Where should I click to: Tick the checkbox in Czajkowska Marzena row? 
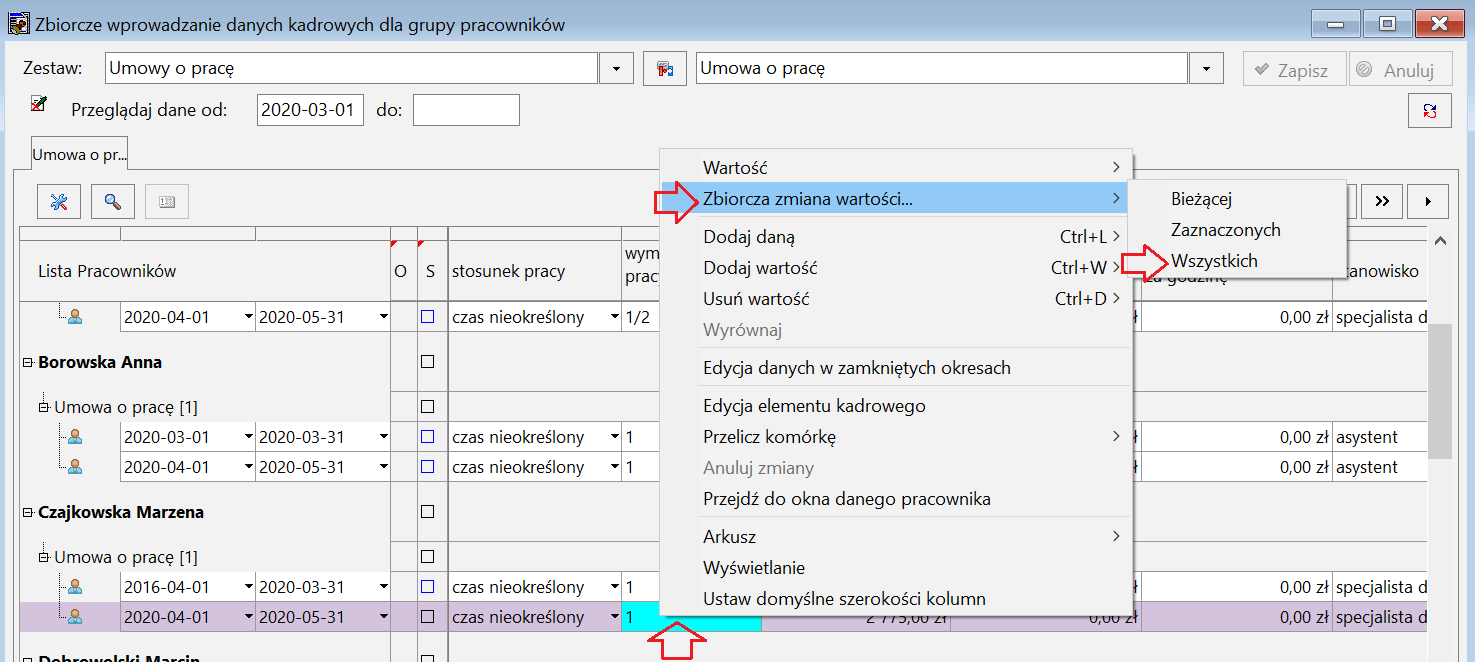pos(428,512)
